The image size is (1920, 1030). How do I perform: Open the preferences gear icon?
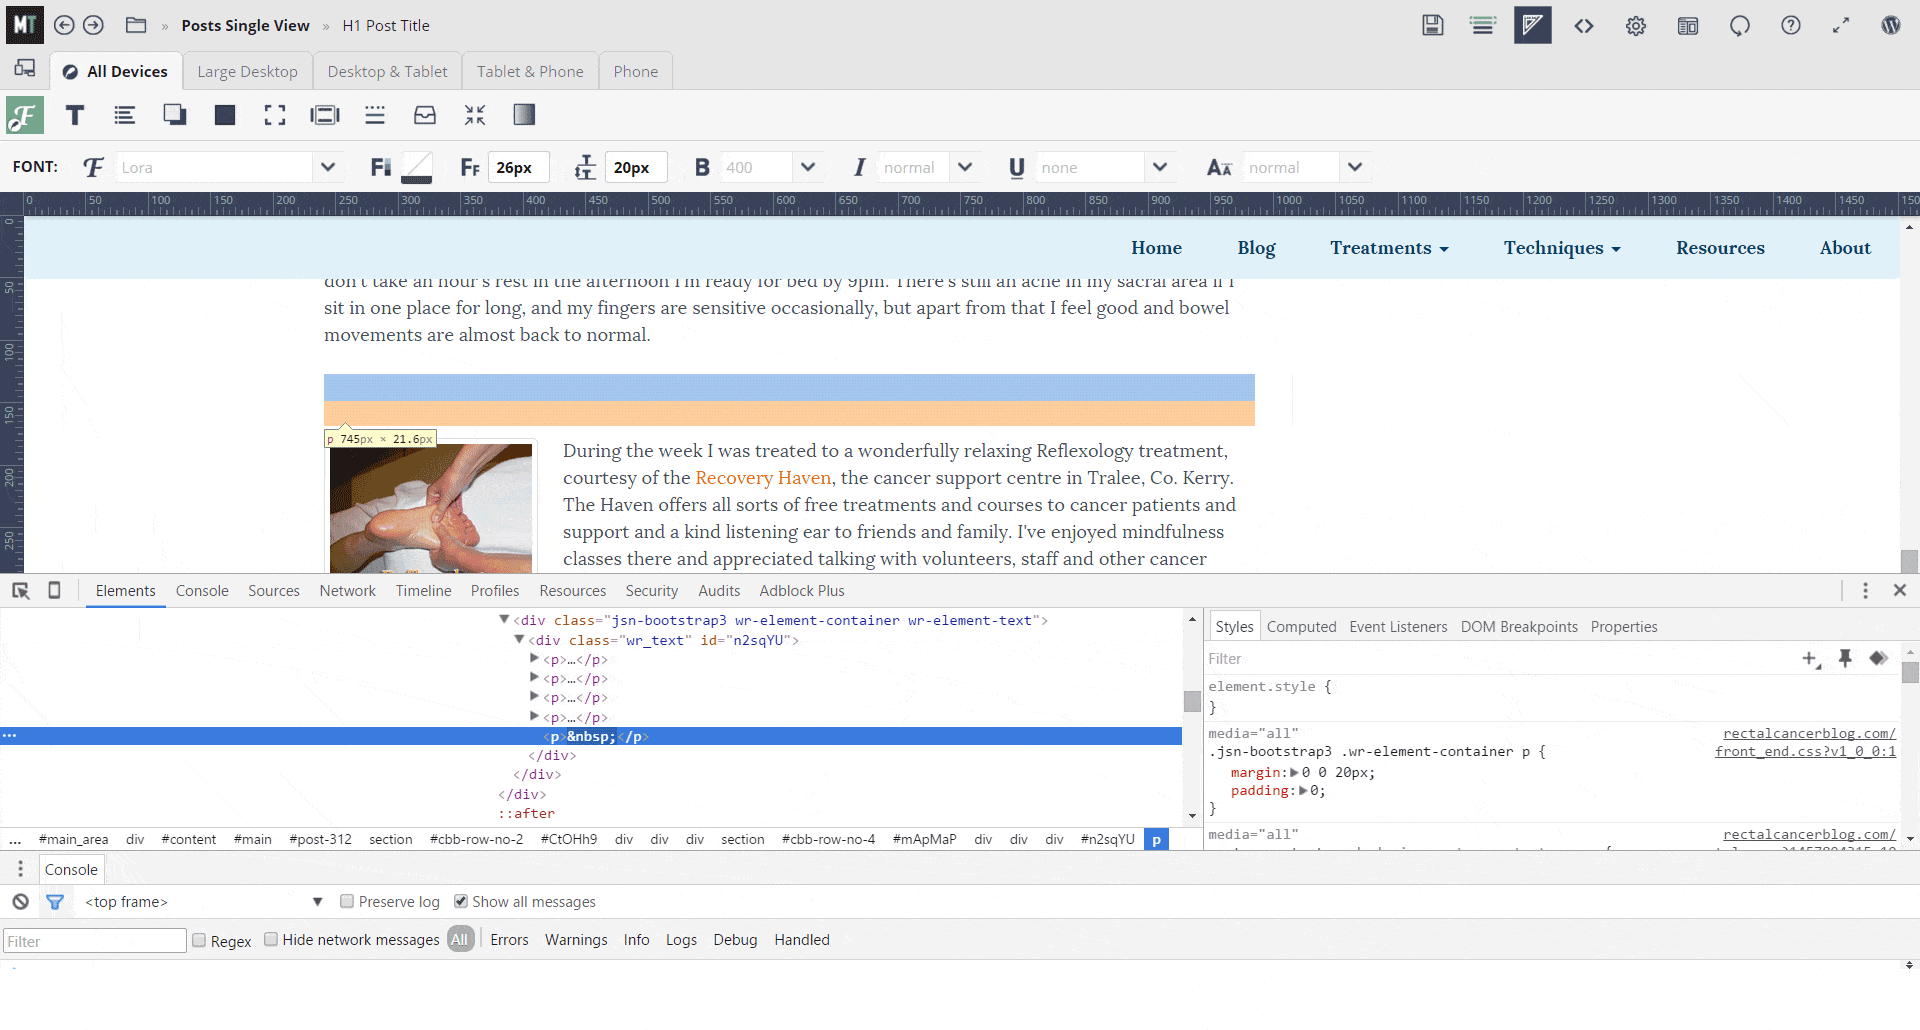(x=1635, y=26)
